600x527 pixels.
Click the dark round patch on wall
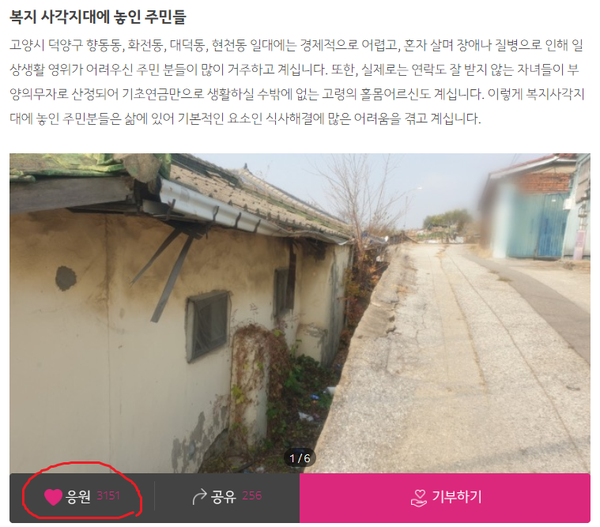tap(66, 278)
